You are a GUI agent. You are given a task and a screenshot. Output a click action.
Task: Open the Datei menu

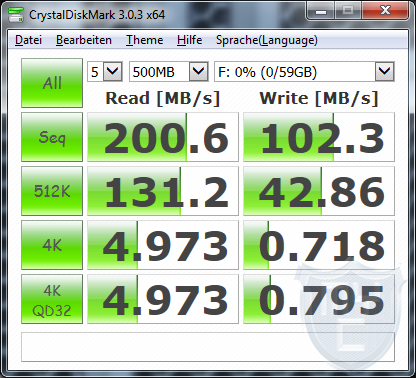[28, 40]
